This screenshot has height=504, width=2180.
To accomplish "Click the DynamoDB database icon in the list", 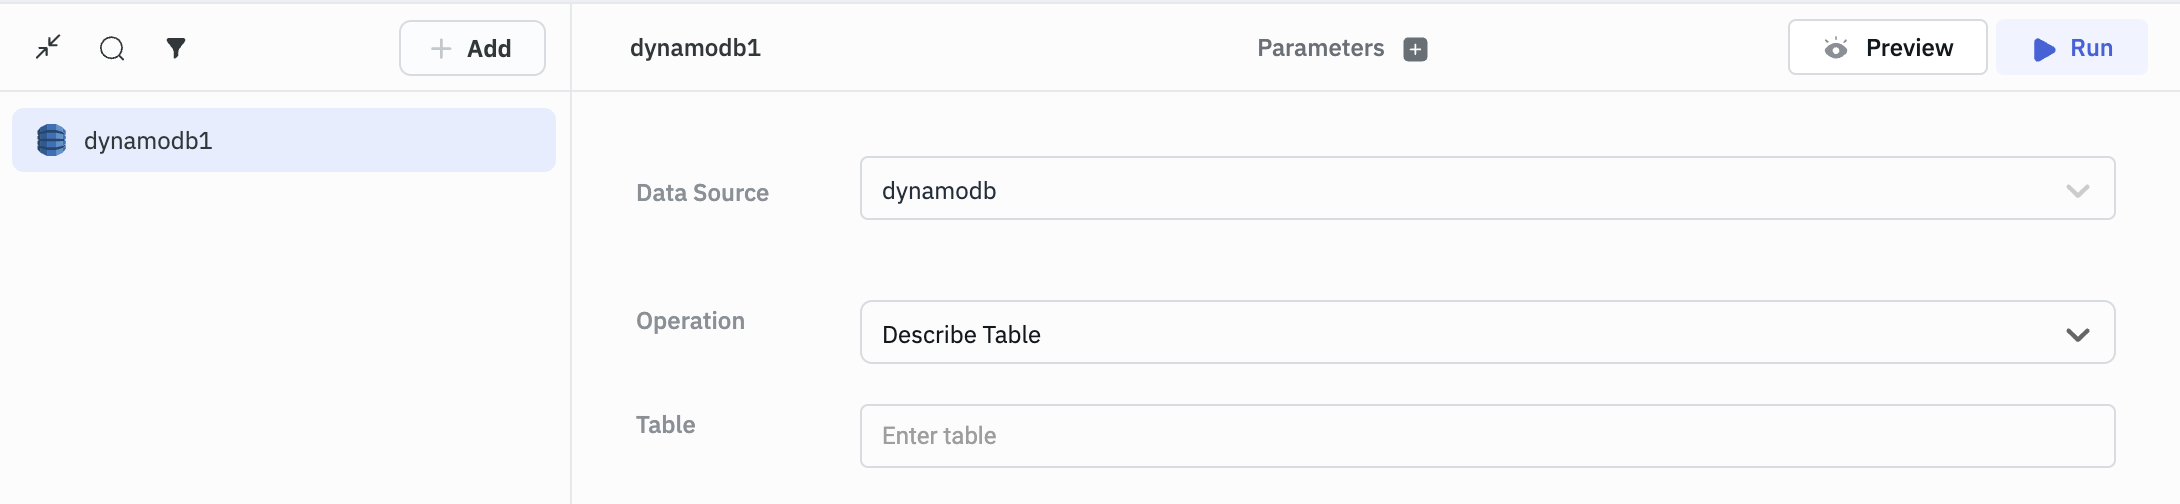I will [51, 140].
